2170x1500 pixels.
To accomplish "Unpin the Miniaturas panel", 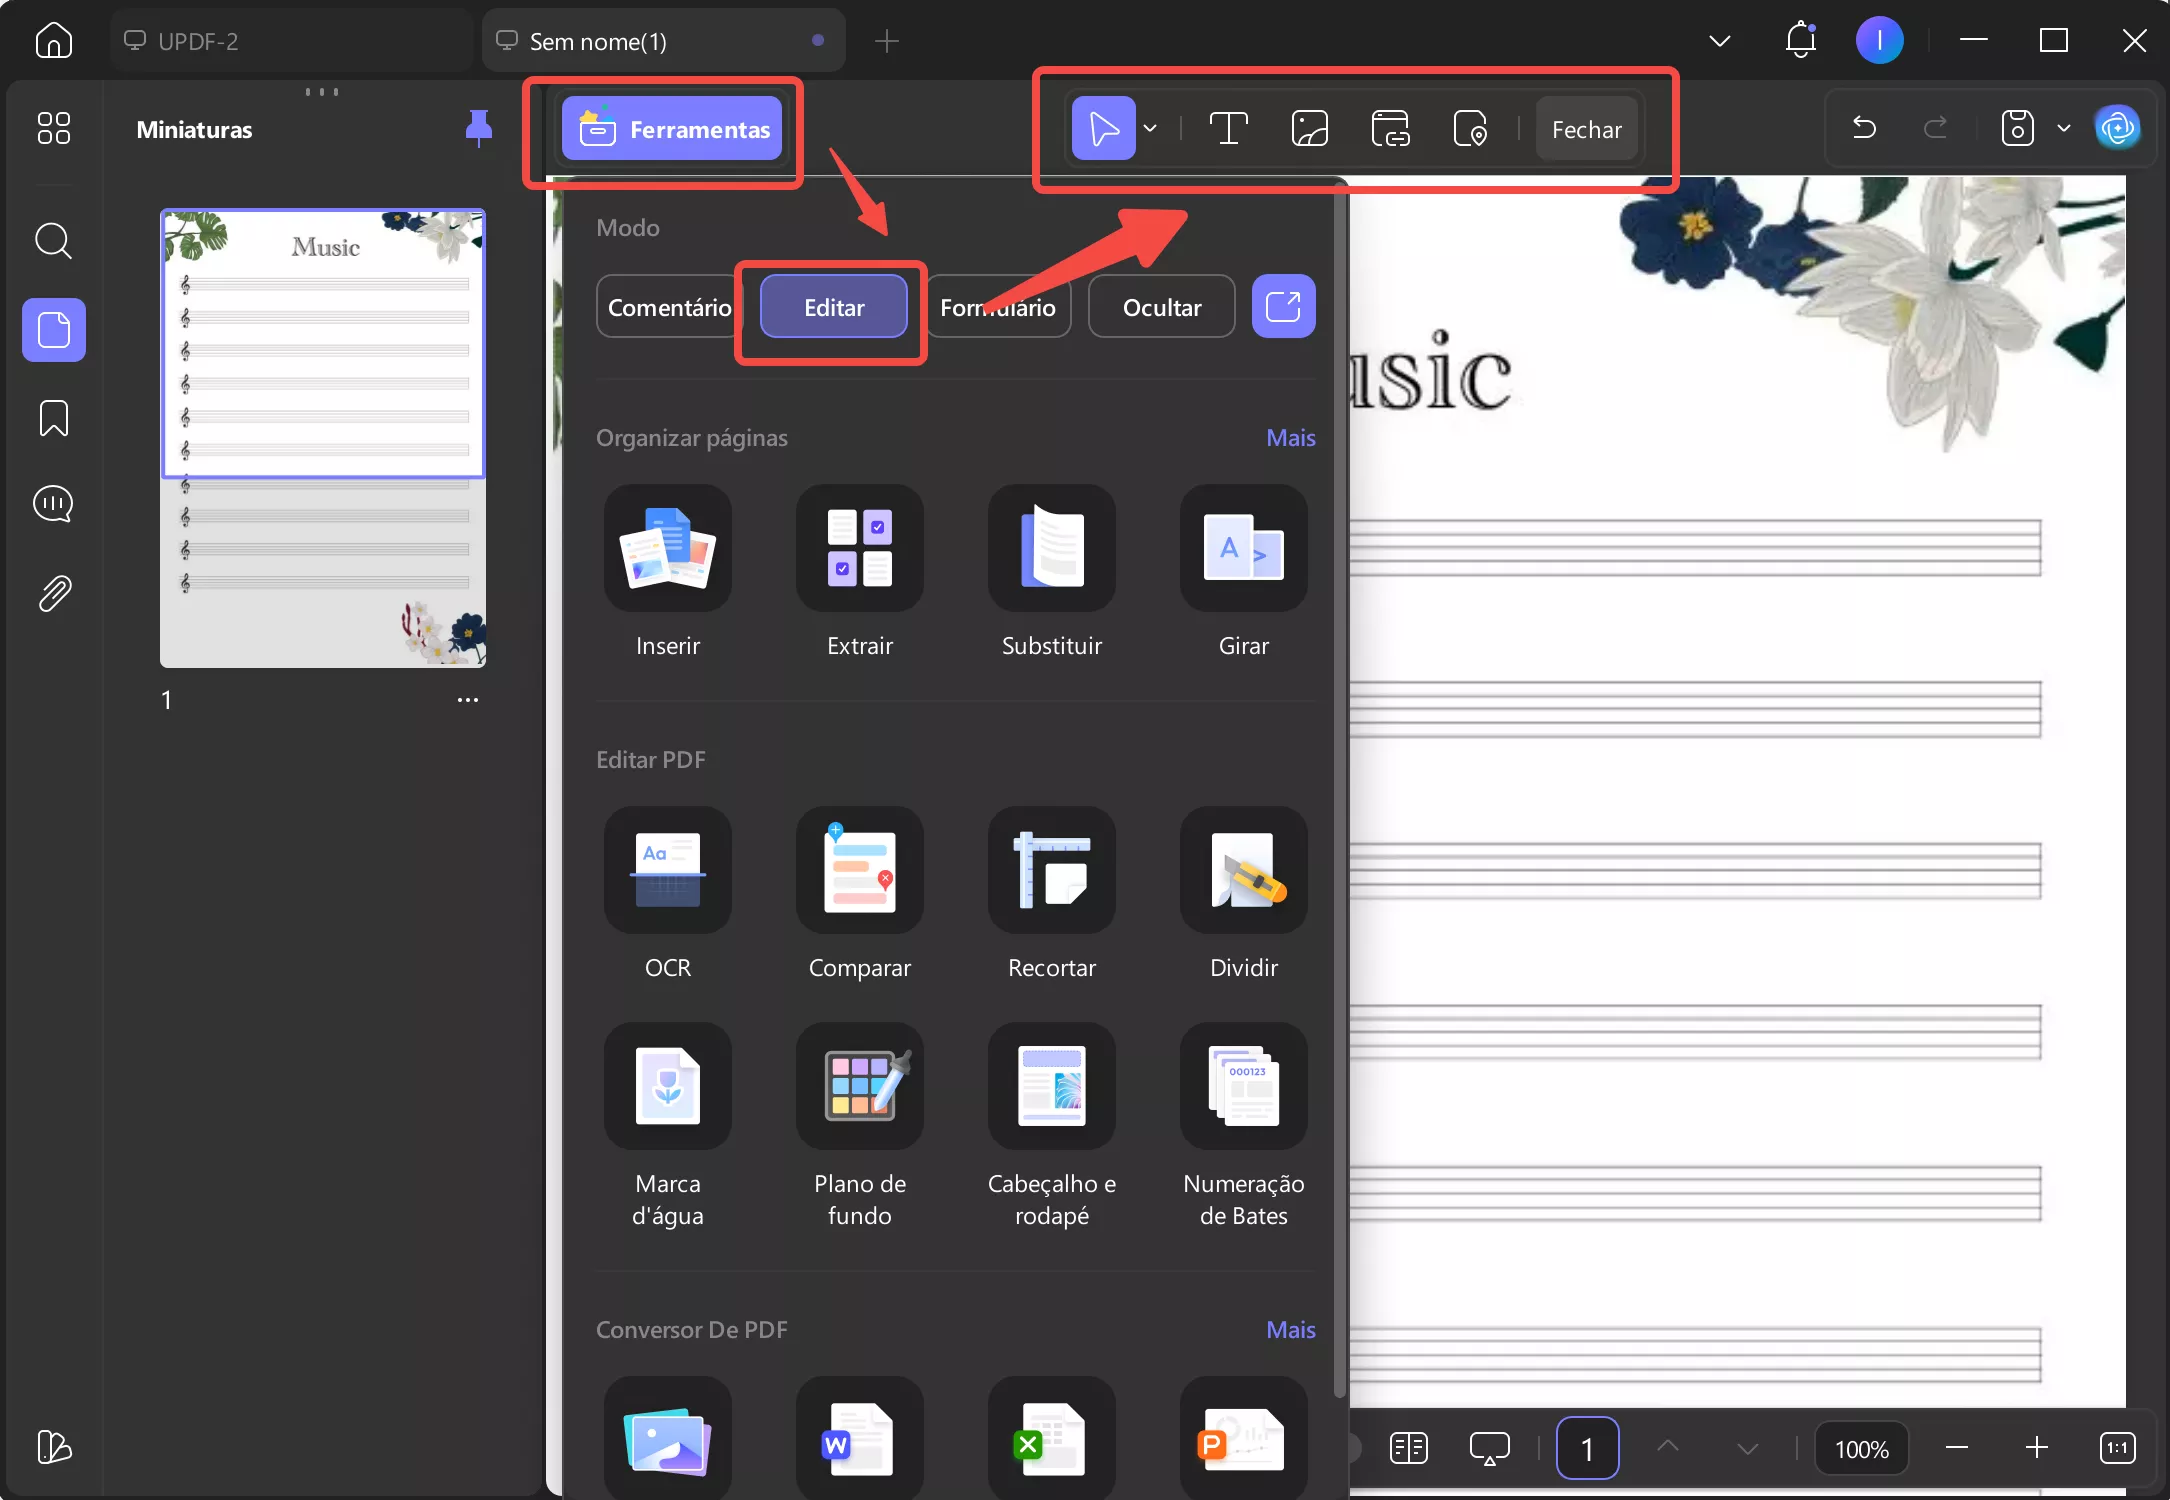I will [479, 128].
